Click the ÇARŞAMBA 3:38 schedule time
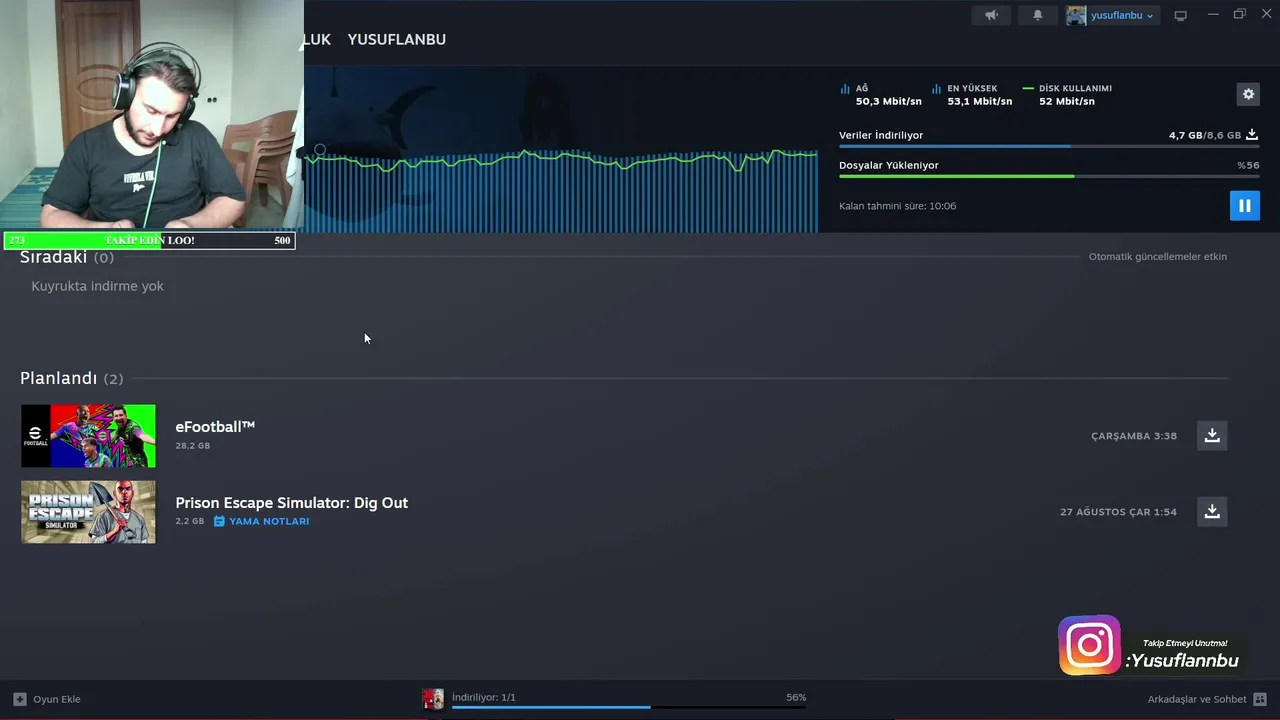The width and height of the screenshot is (1280, 720). (x=1134, y=436)
